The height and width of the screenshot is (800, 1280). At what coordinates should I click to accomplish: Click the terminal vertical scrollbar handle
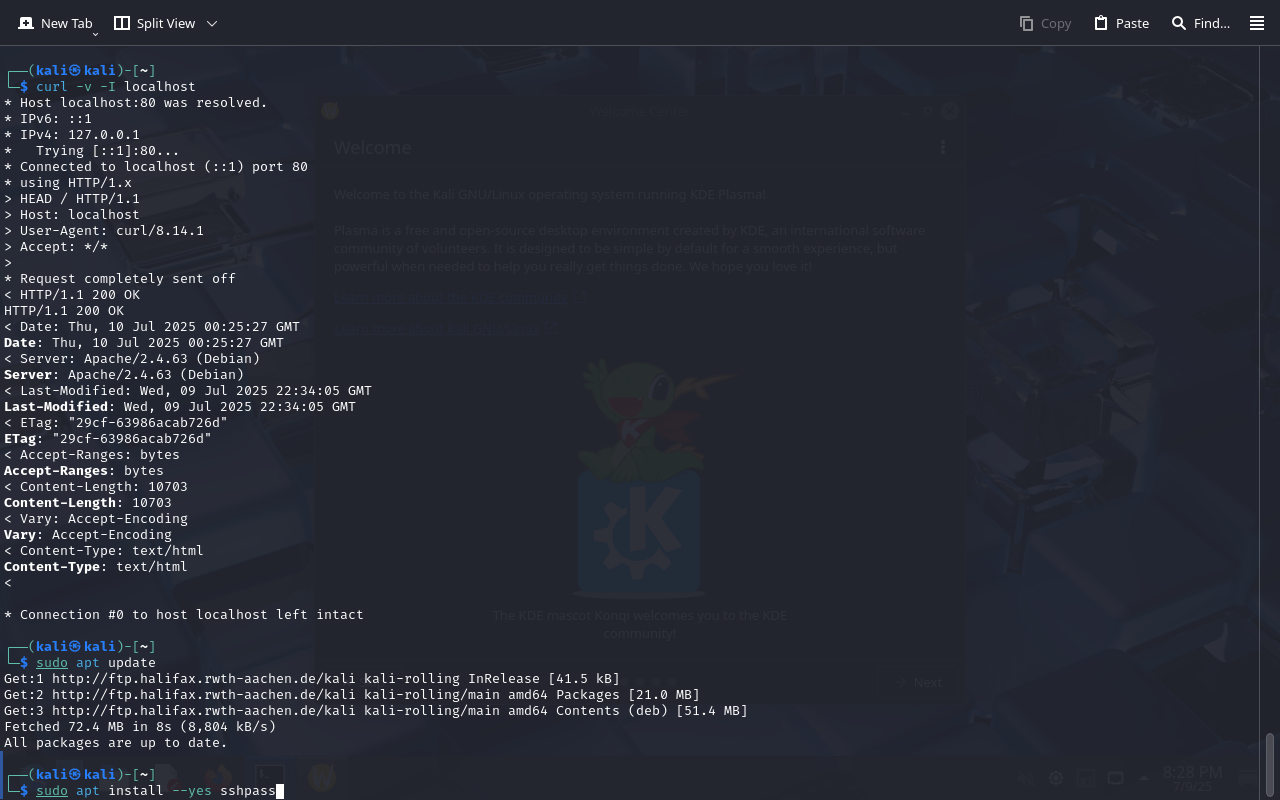1271,763
